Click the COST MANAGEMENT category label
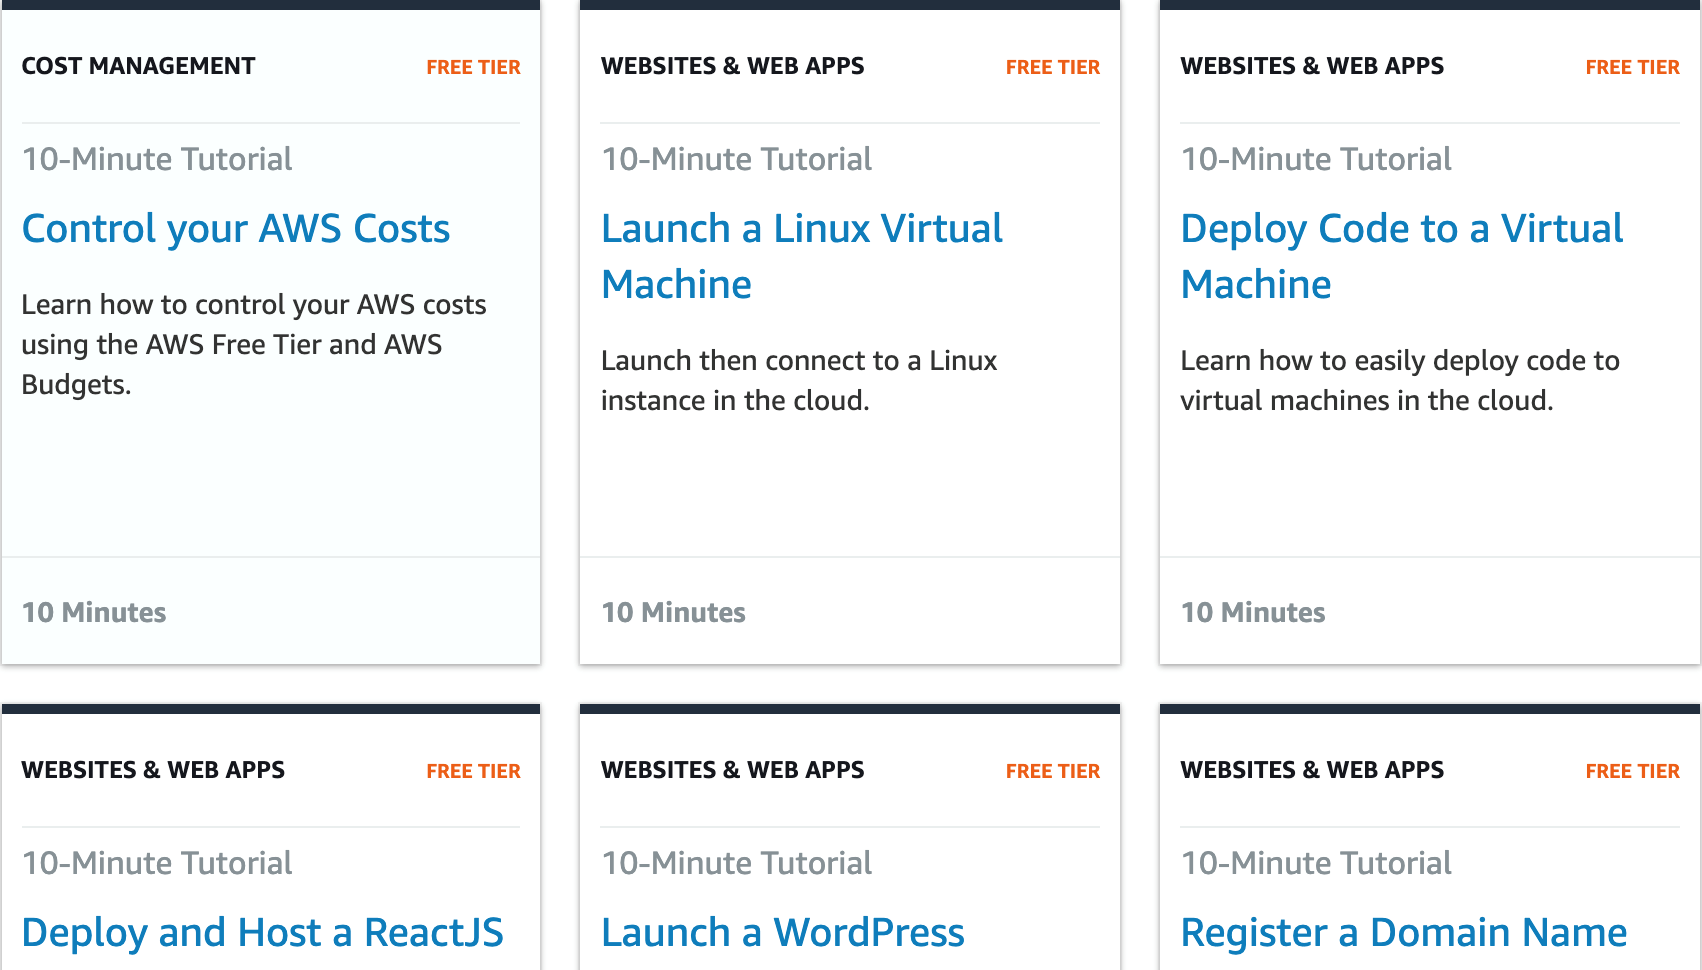 click(x=139, y=66)
